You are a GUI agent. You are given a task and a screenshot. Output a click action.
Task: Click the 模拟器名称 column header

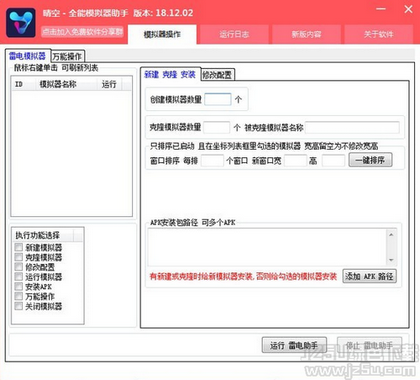(66, 84)
